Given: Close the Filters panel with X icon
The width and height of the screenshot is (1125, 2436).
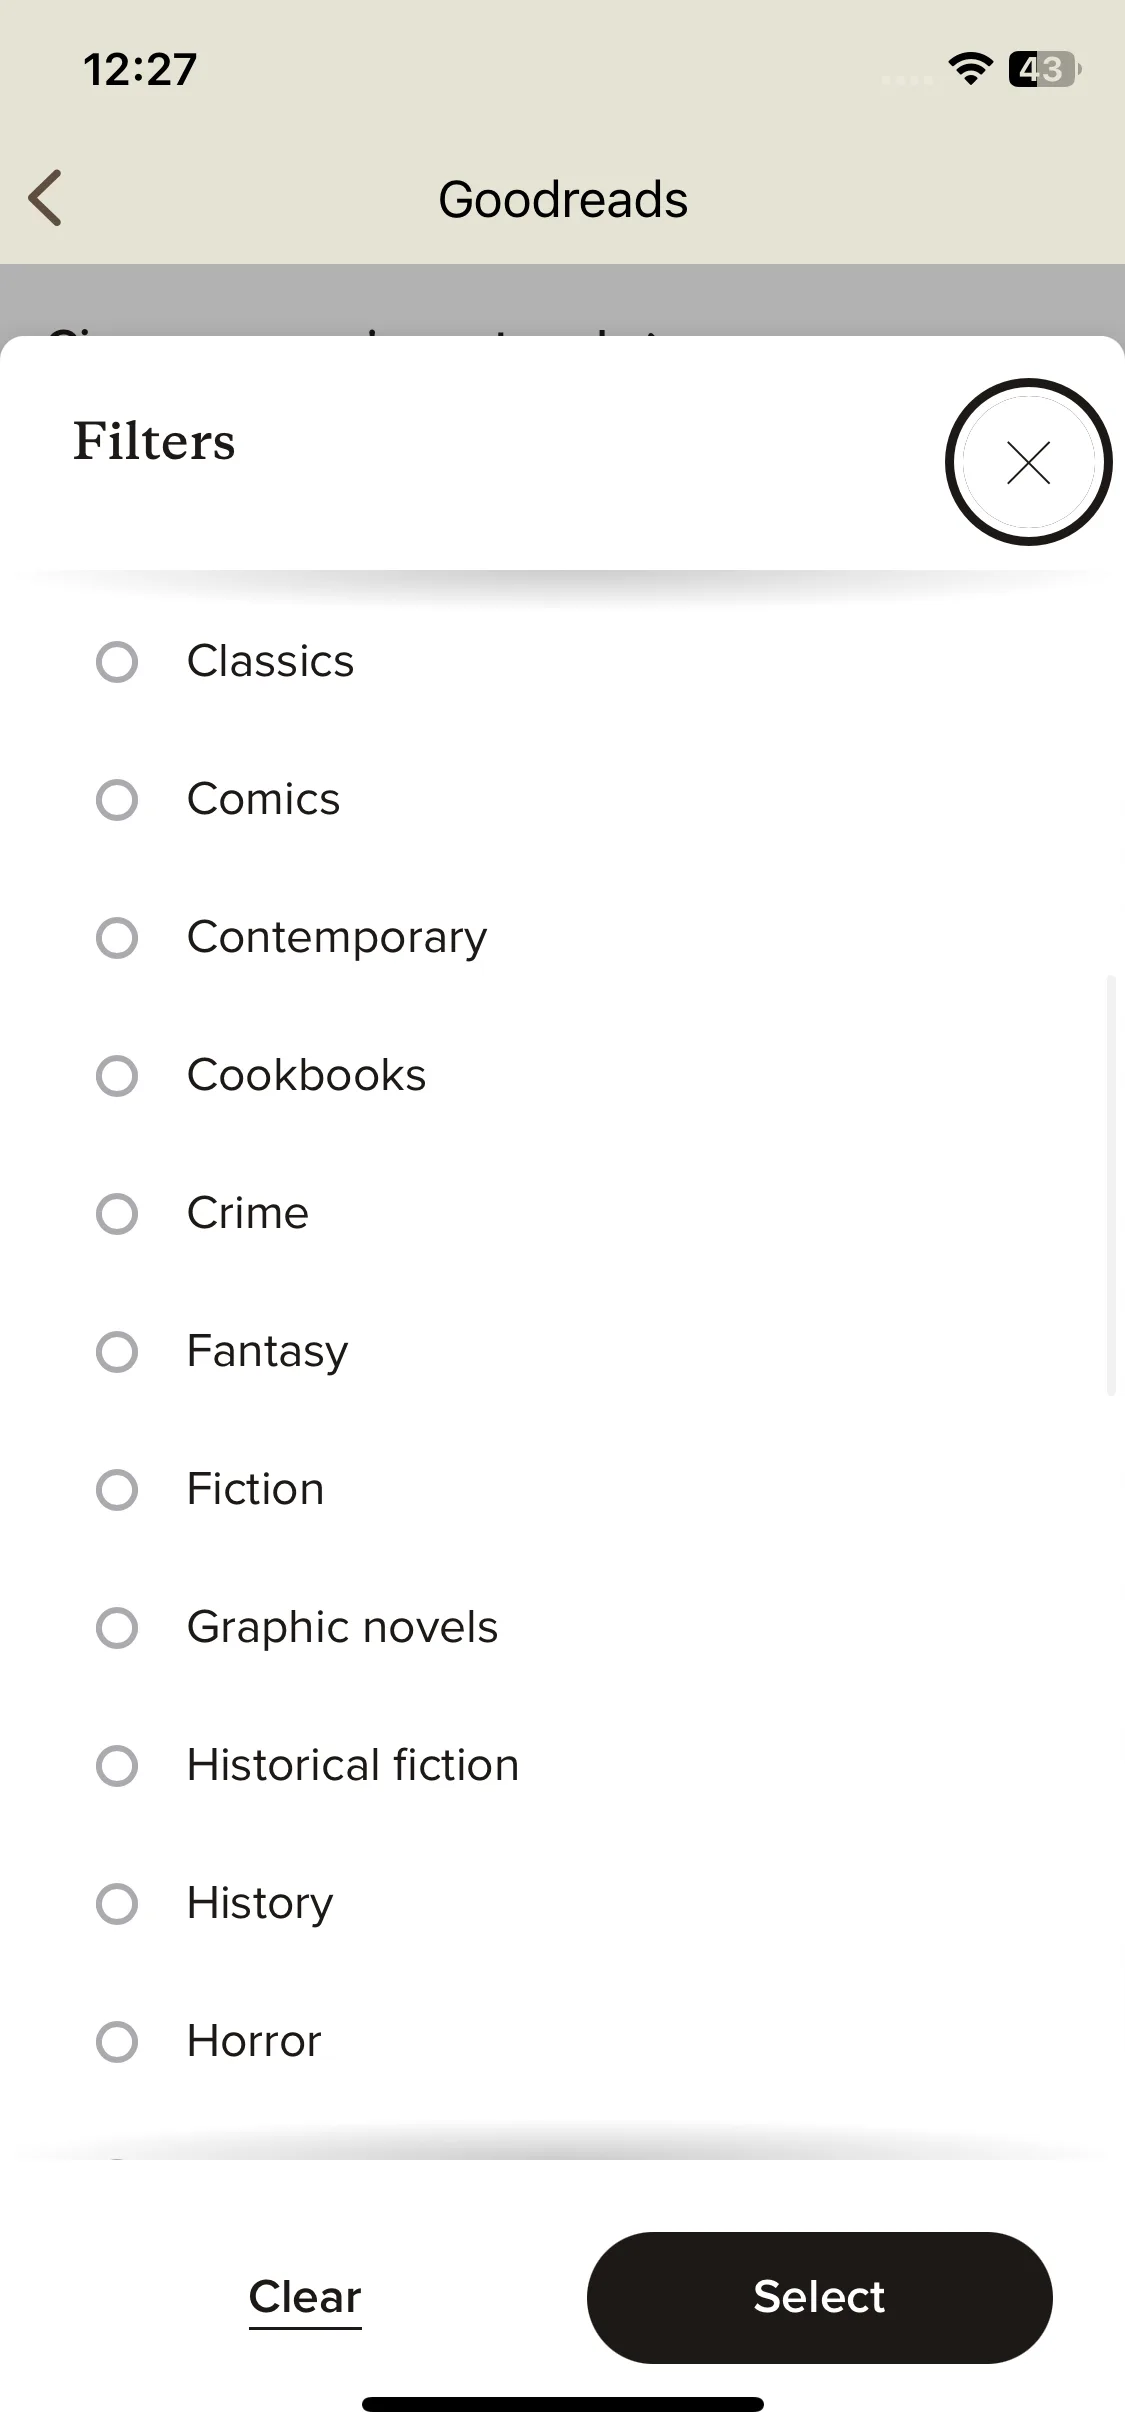Looking at the screenshot, I should (x=1028, y=462).
